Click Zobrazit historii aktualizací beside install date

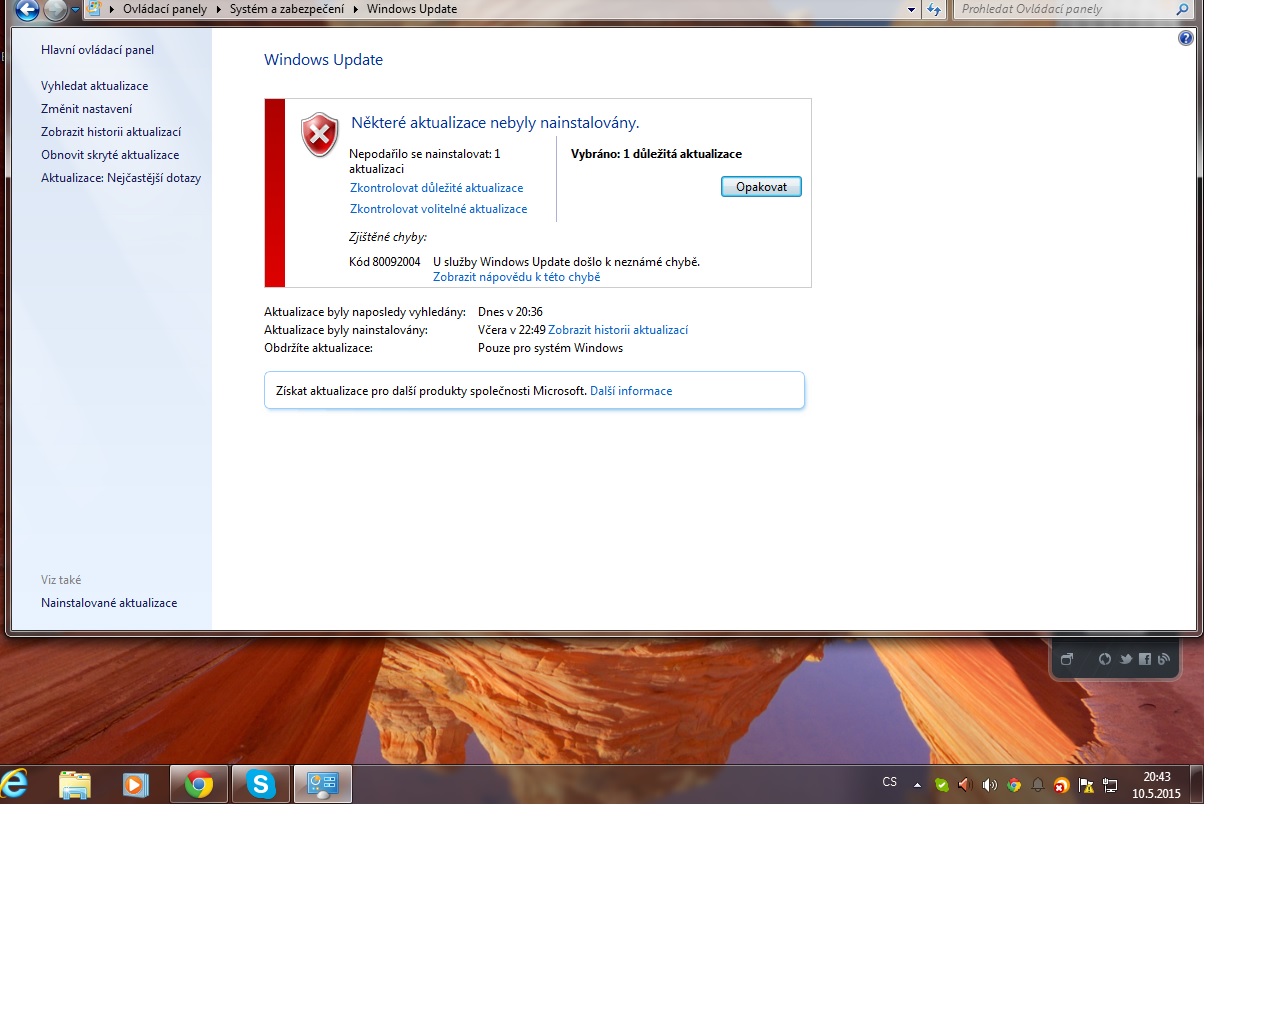(x=618, y=330)
